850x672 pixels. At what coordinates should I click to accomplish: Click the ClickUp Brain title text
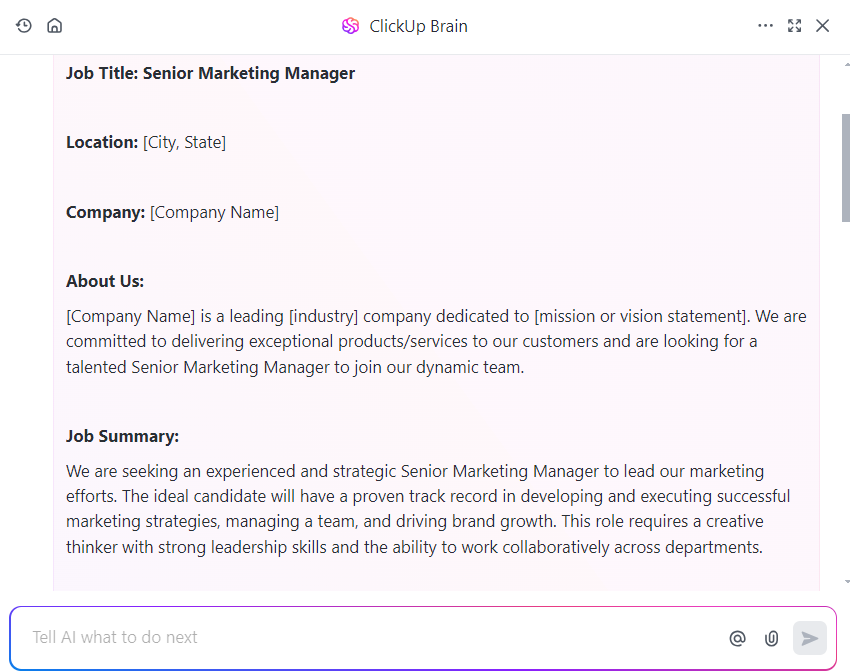(x=418, y=26)
